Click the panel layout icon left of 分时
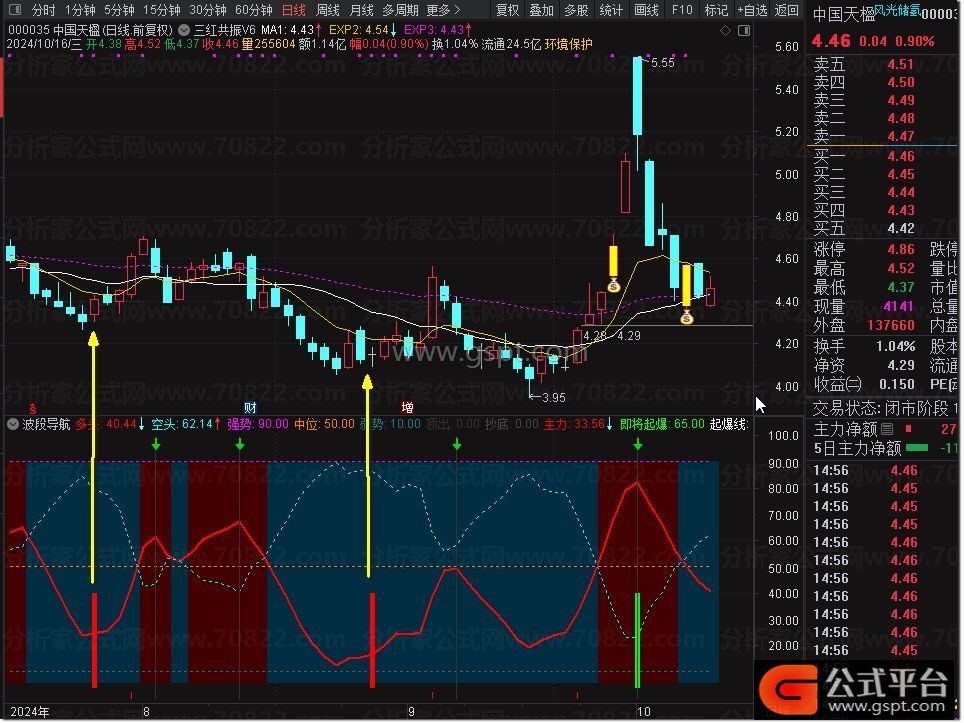Image resolution: width=964 pixels, height=723 pixels. click(15, 10)
